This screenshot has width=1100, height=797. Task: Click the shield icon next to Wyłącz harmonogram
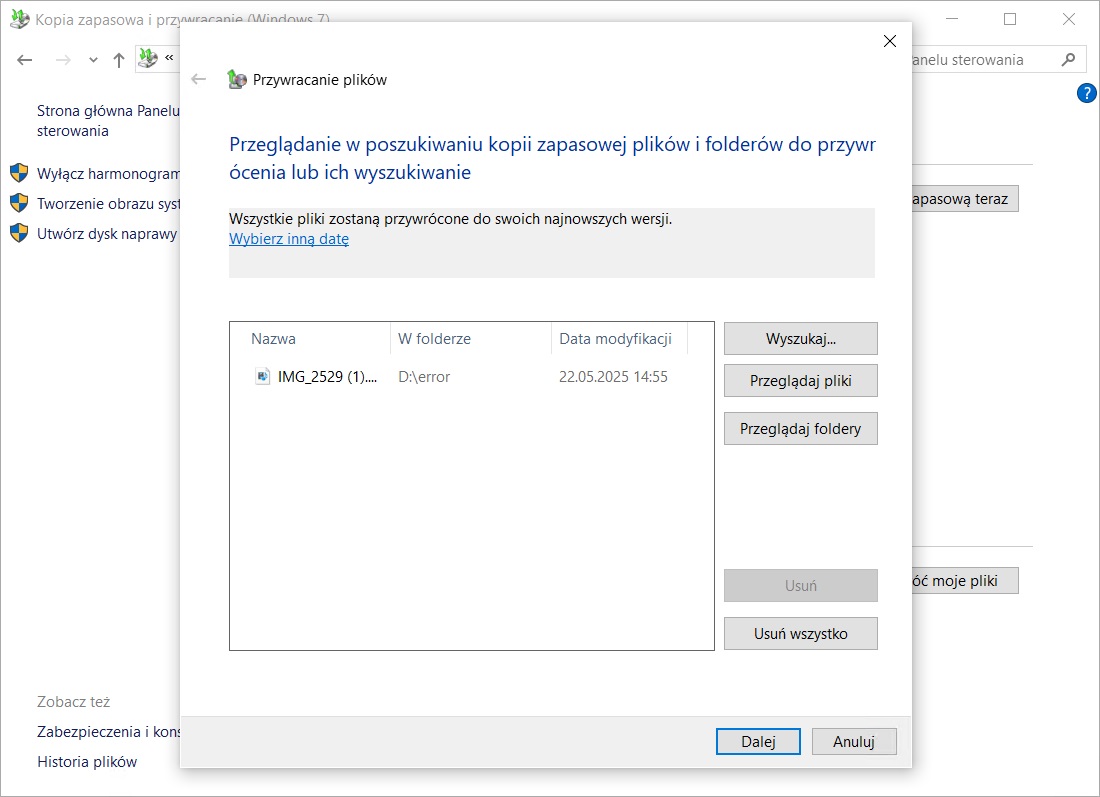(x=19, y=173)
